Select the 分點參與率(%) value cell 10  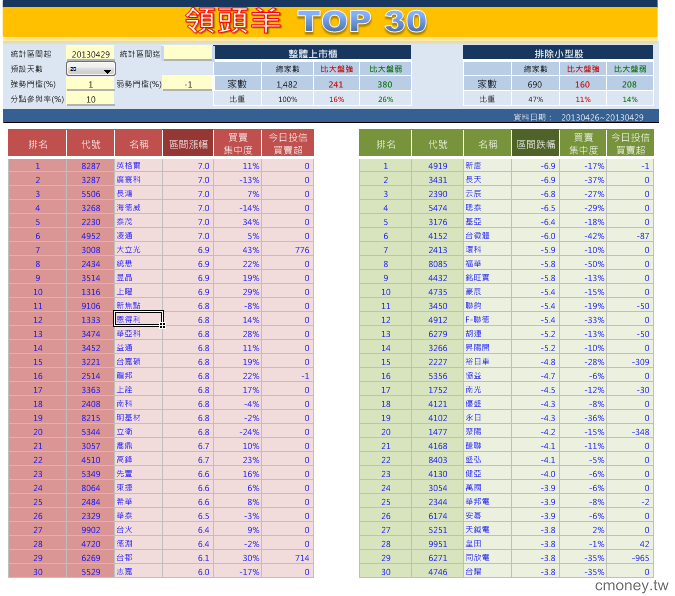click(x=90, y=99)
